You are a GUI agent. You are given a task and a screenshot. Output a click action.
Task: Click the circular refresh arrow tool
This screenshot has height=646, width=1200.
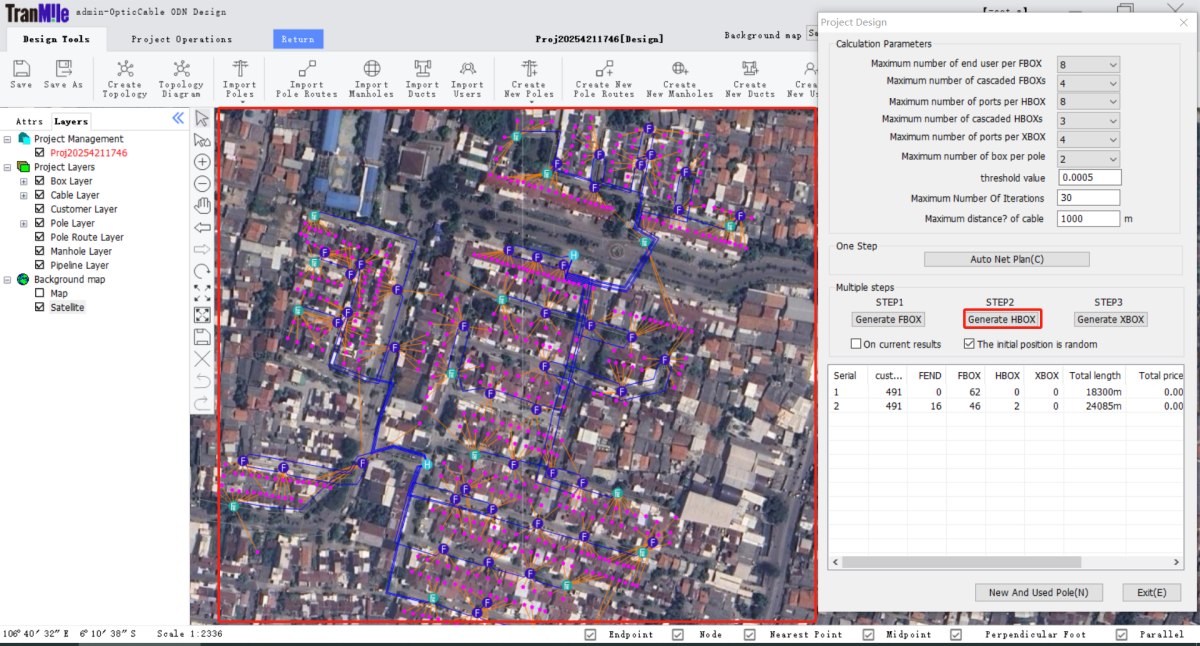pyautogui.click(x=202, y=271)
